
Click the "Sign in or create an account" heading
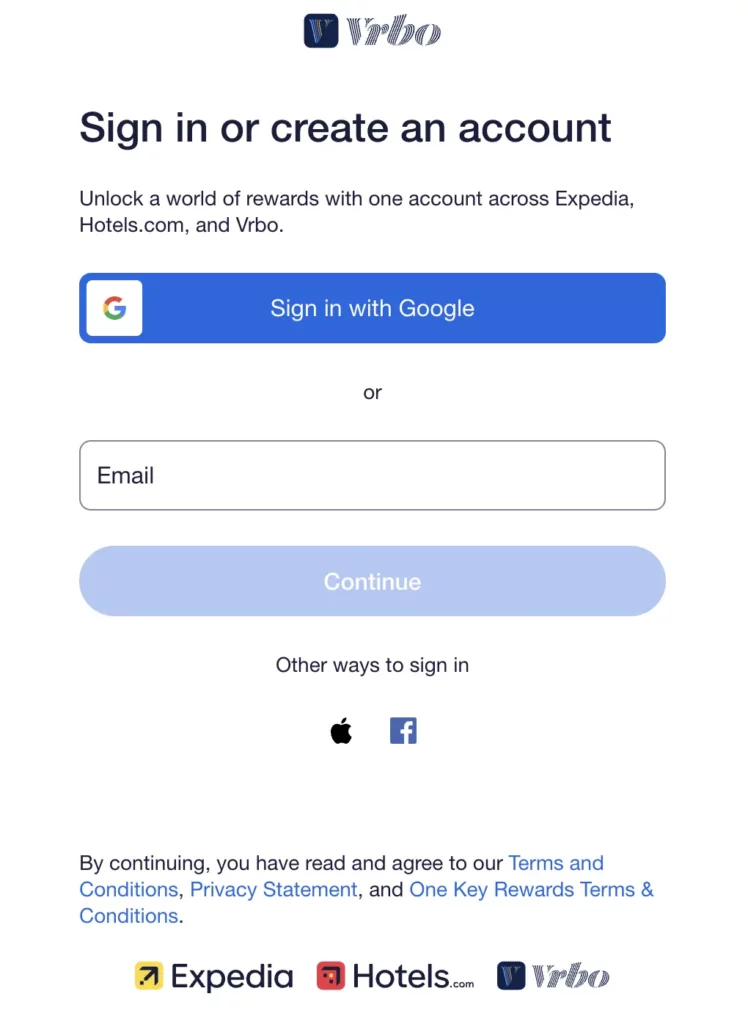(345, 128)
